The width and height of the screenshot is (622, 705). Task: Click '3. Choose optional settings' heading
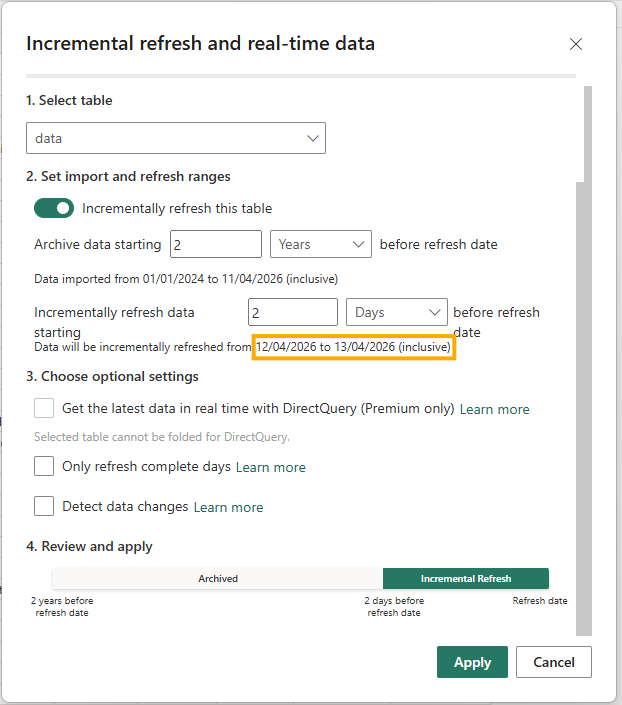point(112,376)
